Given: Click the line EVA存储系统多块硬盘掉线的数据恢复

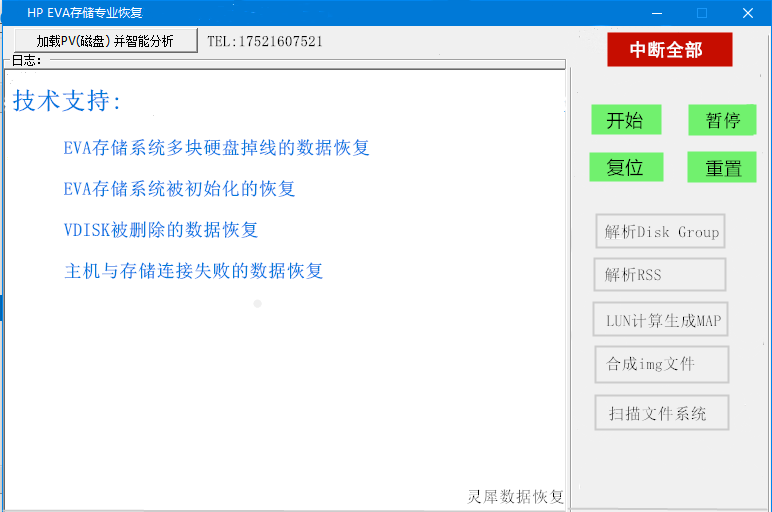Looking at the screenshot, I should click(217, 148).
